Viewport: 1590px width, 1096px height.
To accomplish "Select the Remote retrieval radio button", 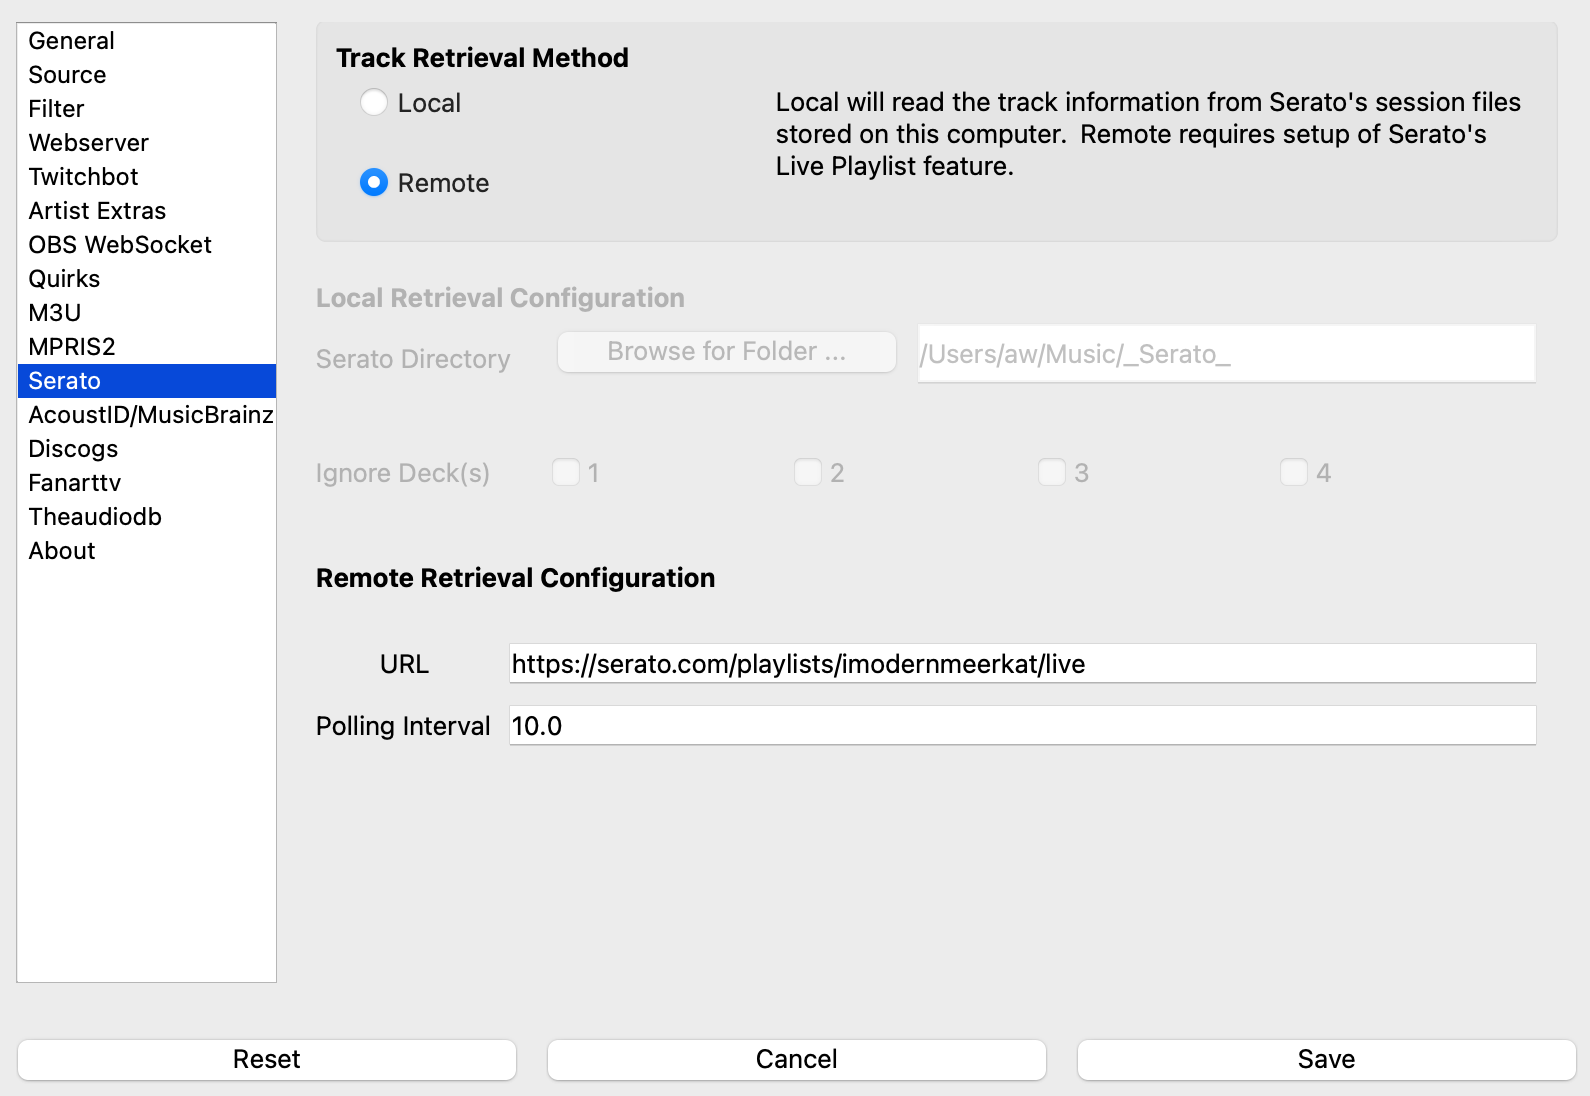I will tap(374, 183).
